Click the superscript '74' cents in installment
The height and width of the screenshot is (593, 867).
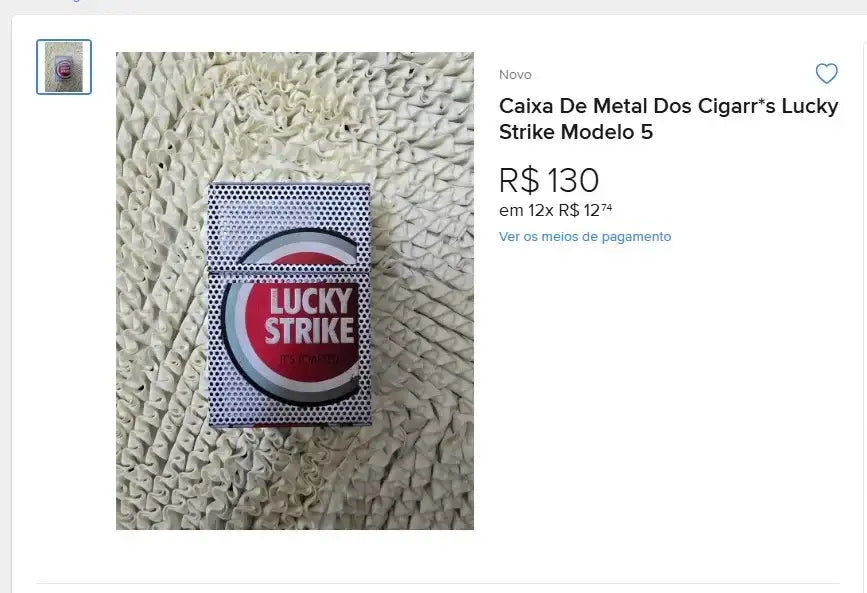click(607, 206)
